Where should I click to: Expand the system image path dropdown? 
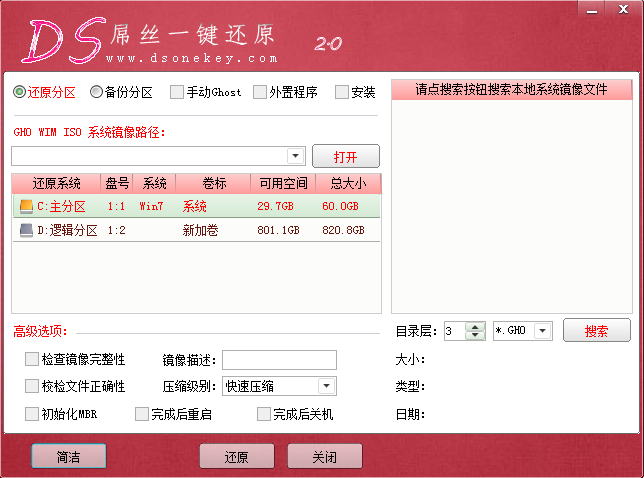click(x=295, y=156)
